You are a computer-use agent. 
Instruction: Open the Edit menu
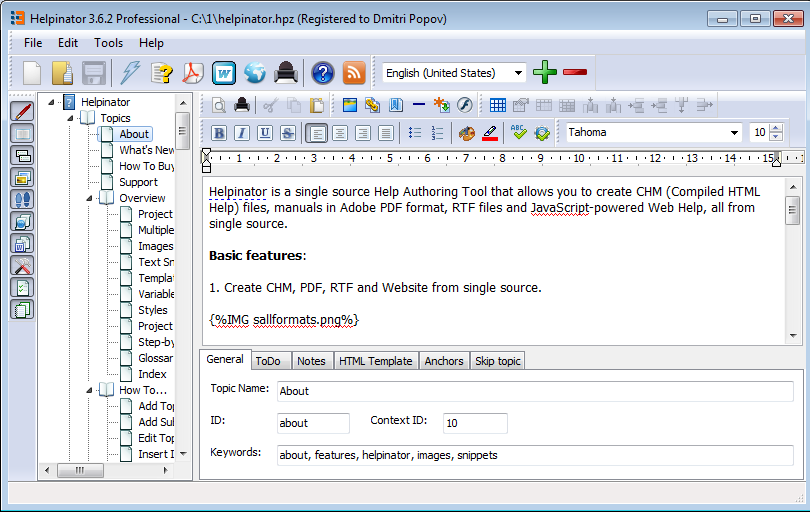point(68,43)
